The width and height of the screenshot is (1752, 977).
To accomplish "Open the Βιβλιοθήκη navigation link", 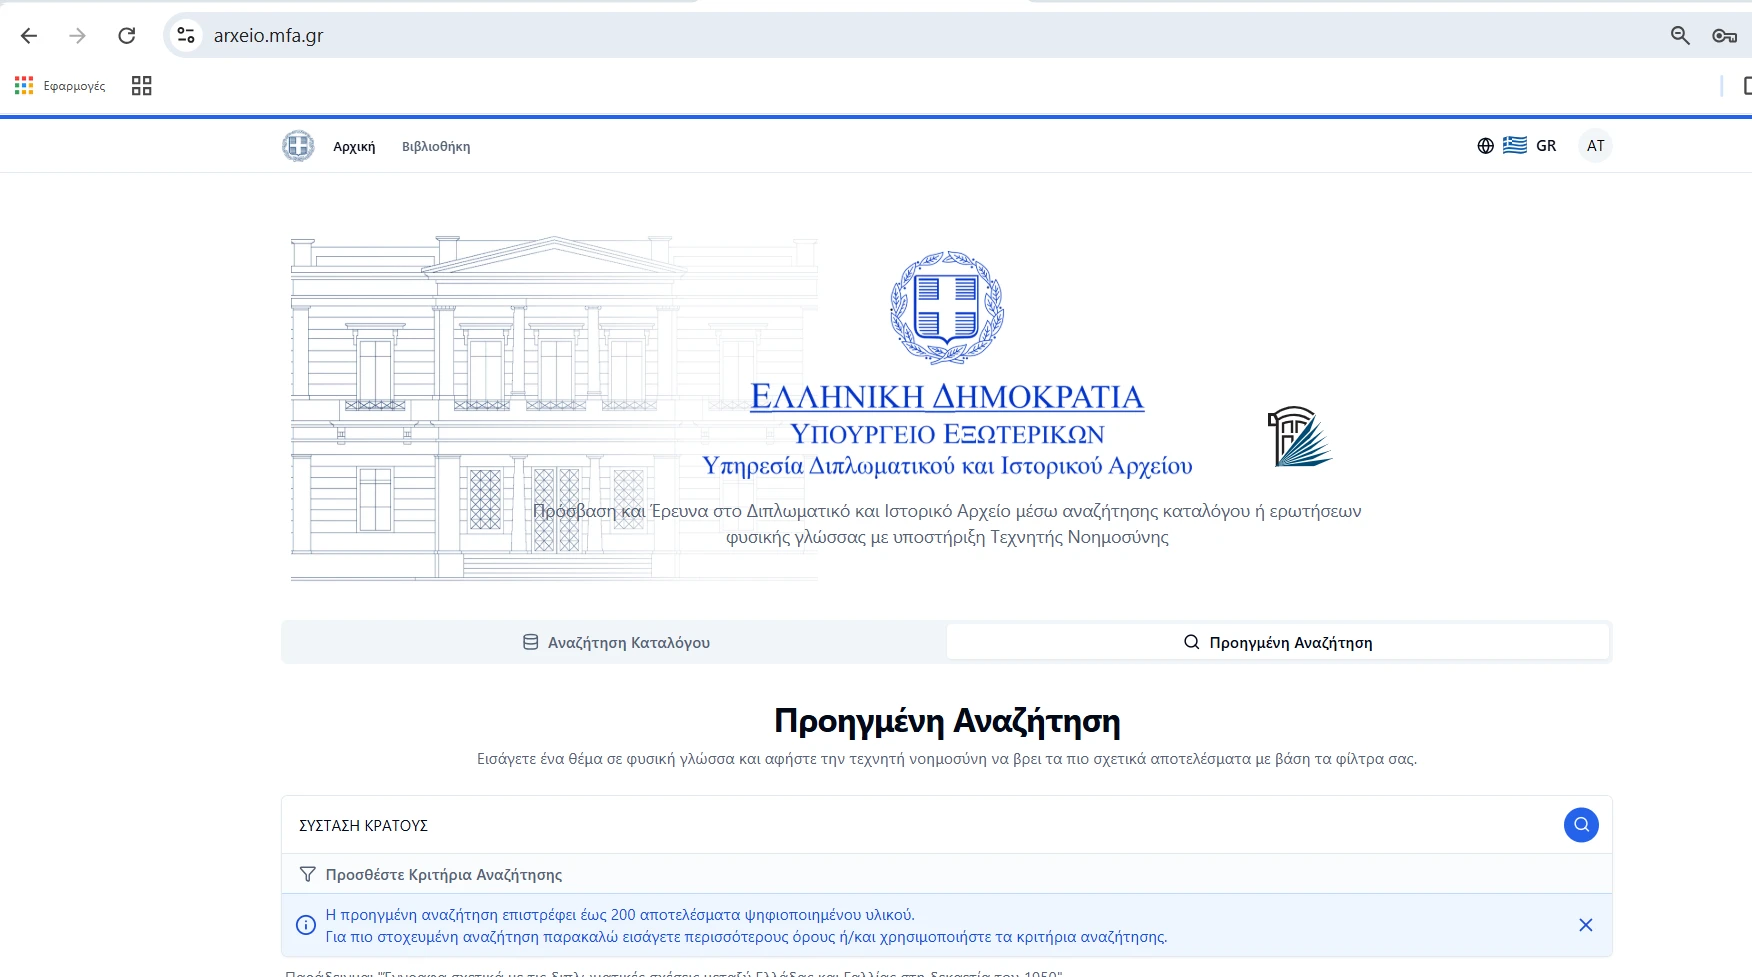I will coord(436,147).
